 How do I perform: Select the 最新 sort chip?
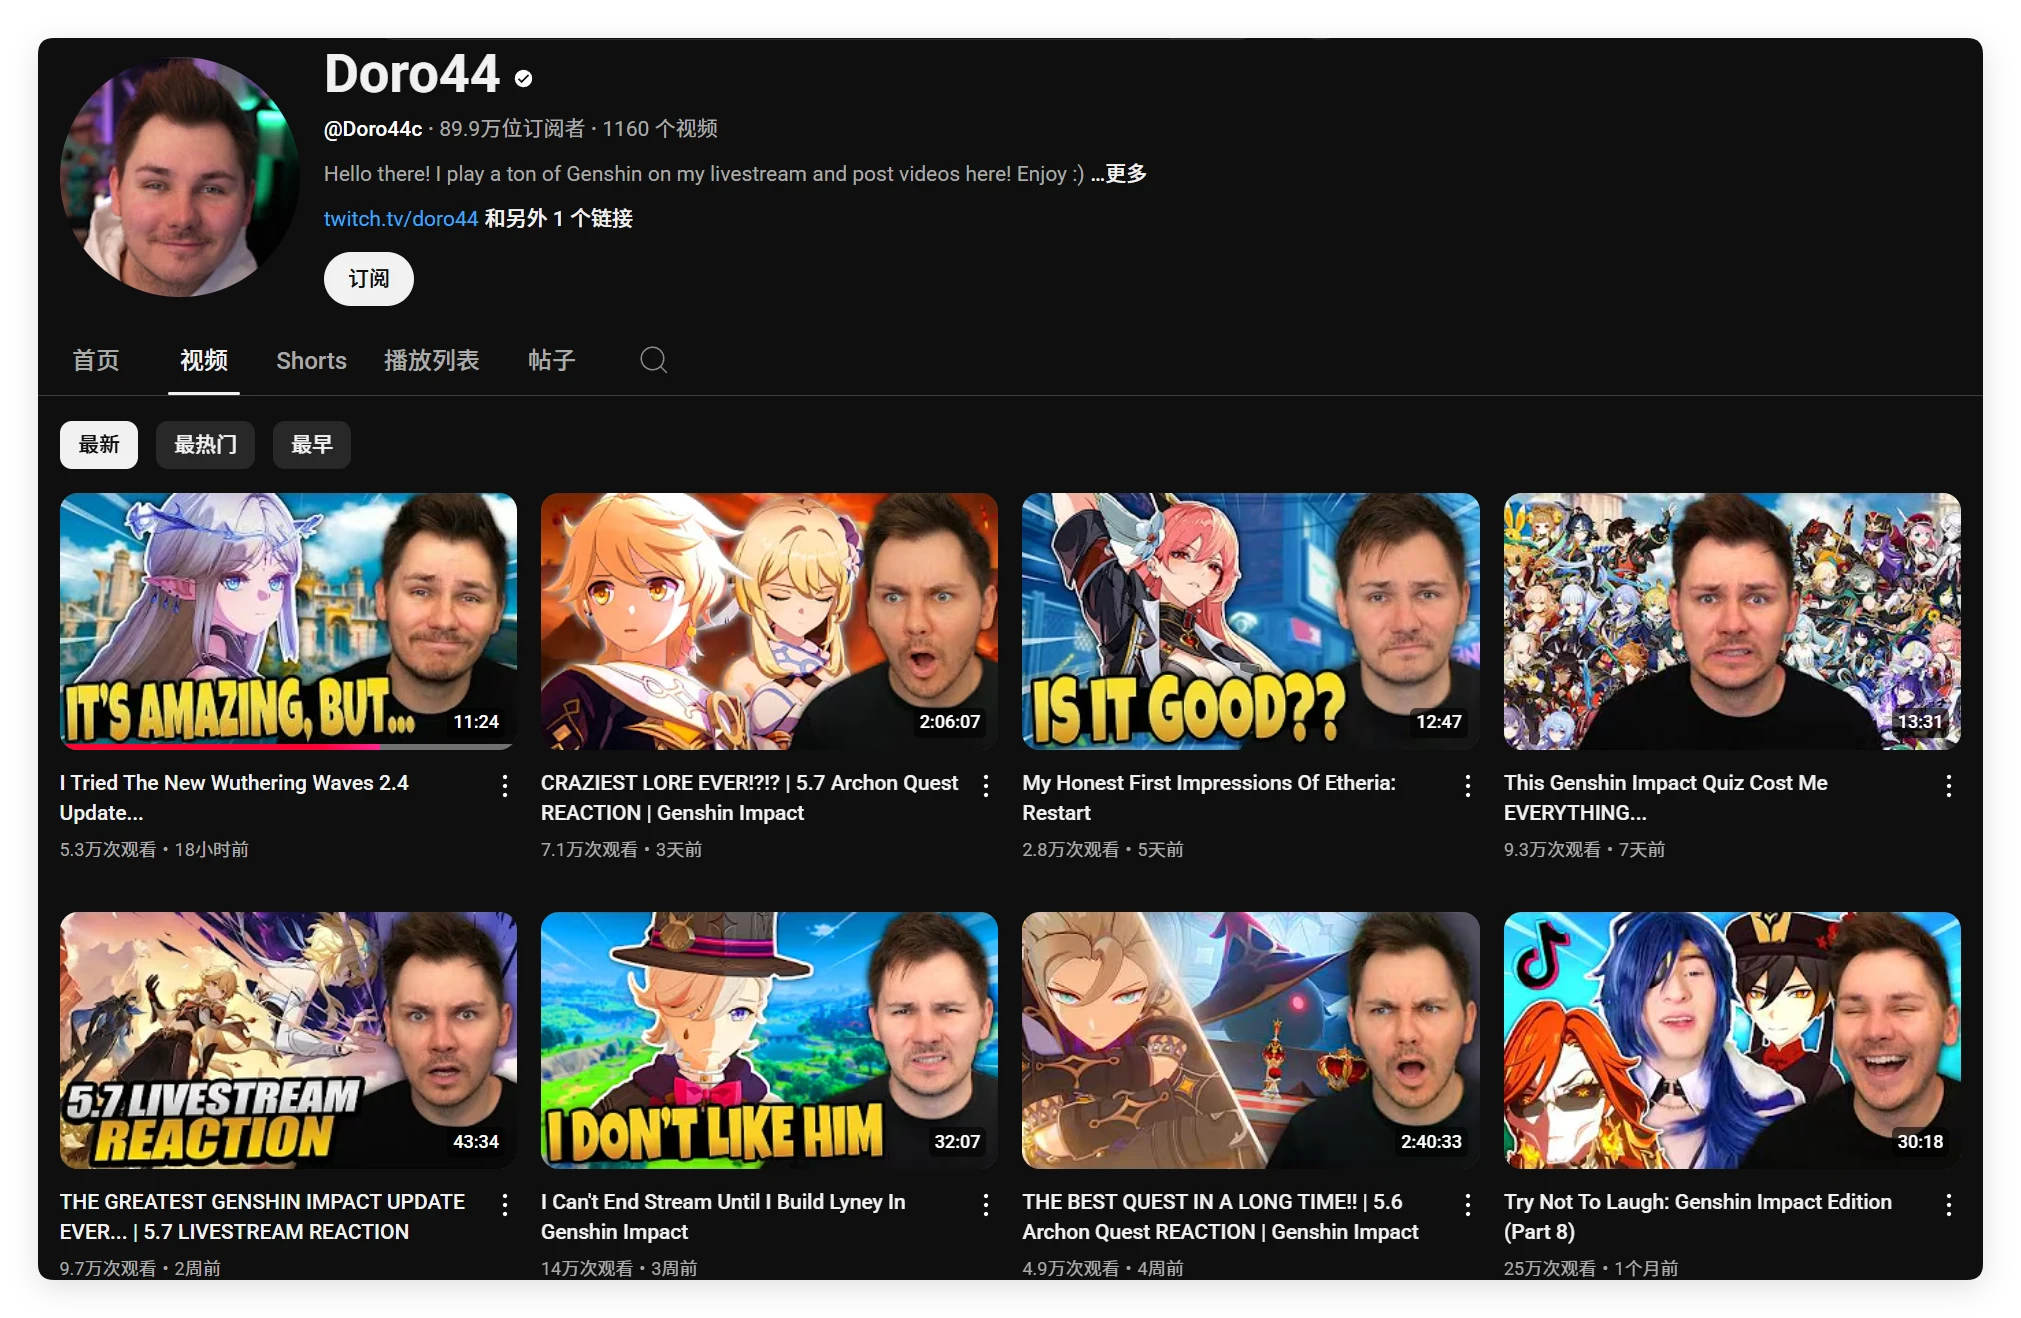99,445
